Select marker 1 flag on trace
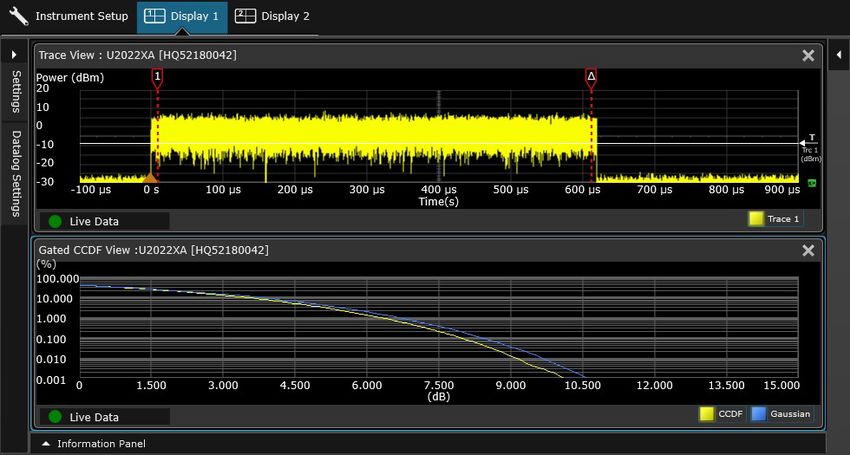This screenshot has width=850, height=455. (157, 78)
